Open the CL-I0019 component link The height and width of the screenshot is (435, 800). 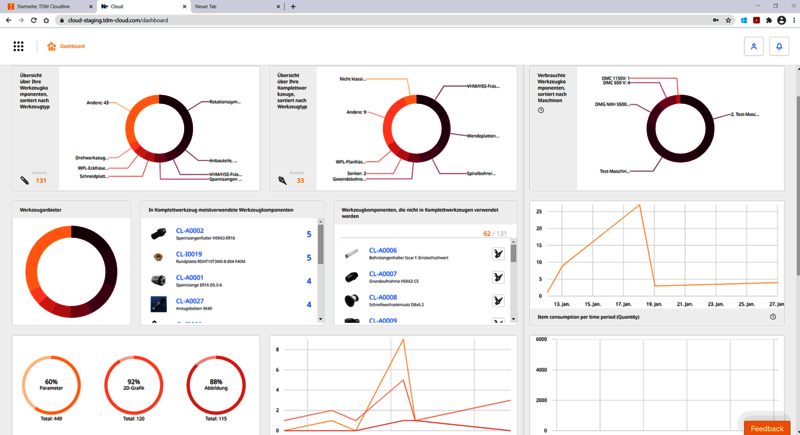tap(189, 254)
